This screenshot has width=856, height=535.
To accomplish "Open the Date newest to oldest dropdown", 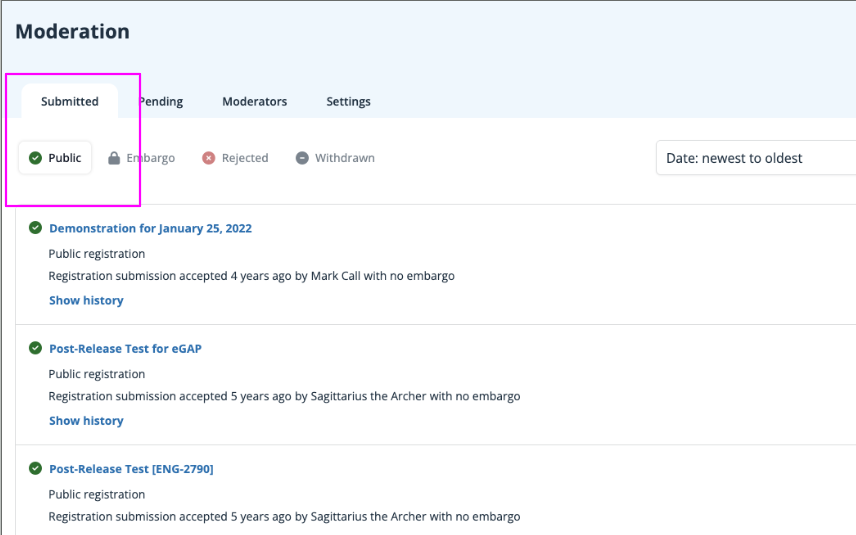I will [756, 158].
